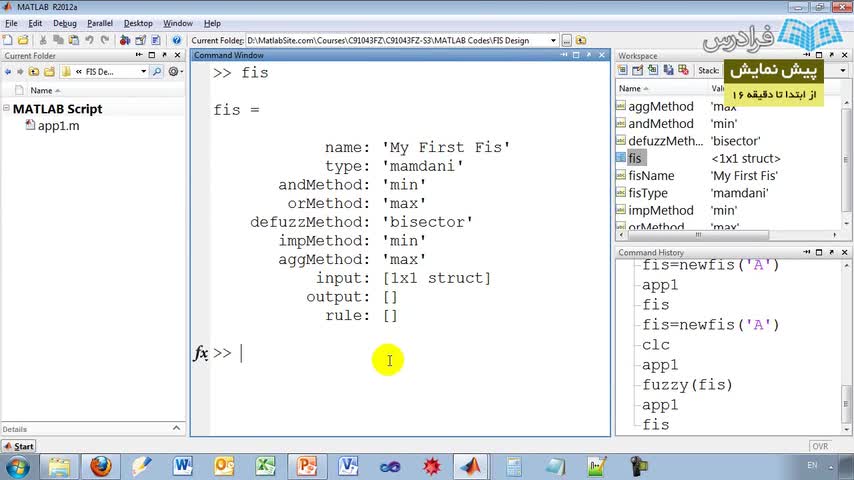
Task: Create new variable in Workspace toolbar
Action: point(622,70)
